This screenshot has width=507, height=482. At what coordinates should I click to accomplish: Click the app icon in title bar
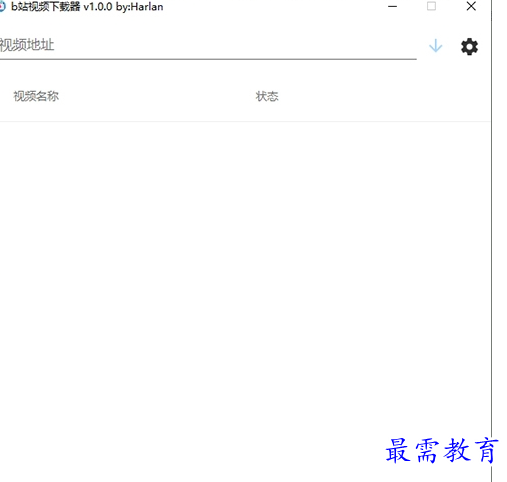[x=2, y=7]
